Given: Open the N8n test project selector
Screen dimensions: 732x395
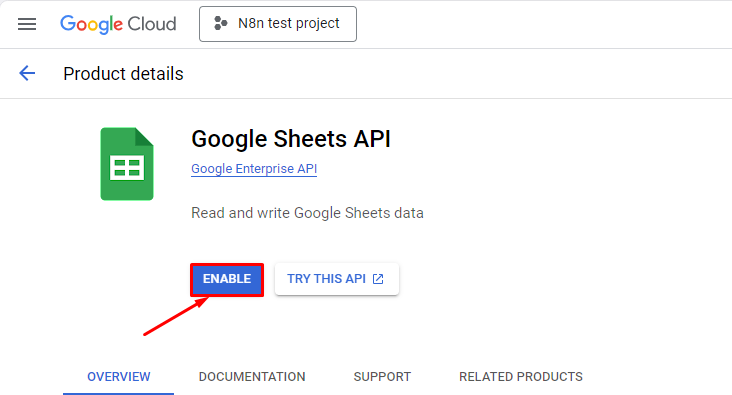Looking at the screenshot, I should [x=278, y=24].
